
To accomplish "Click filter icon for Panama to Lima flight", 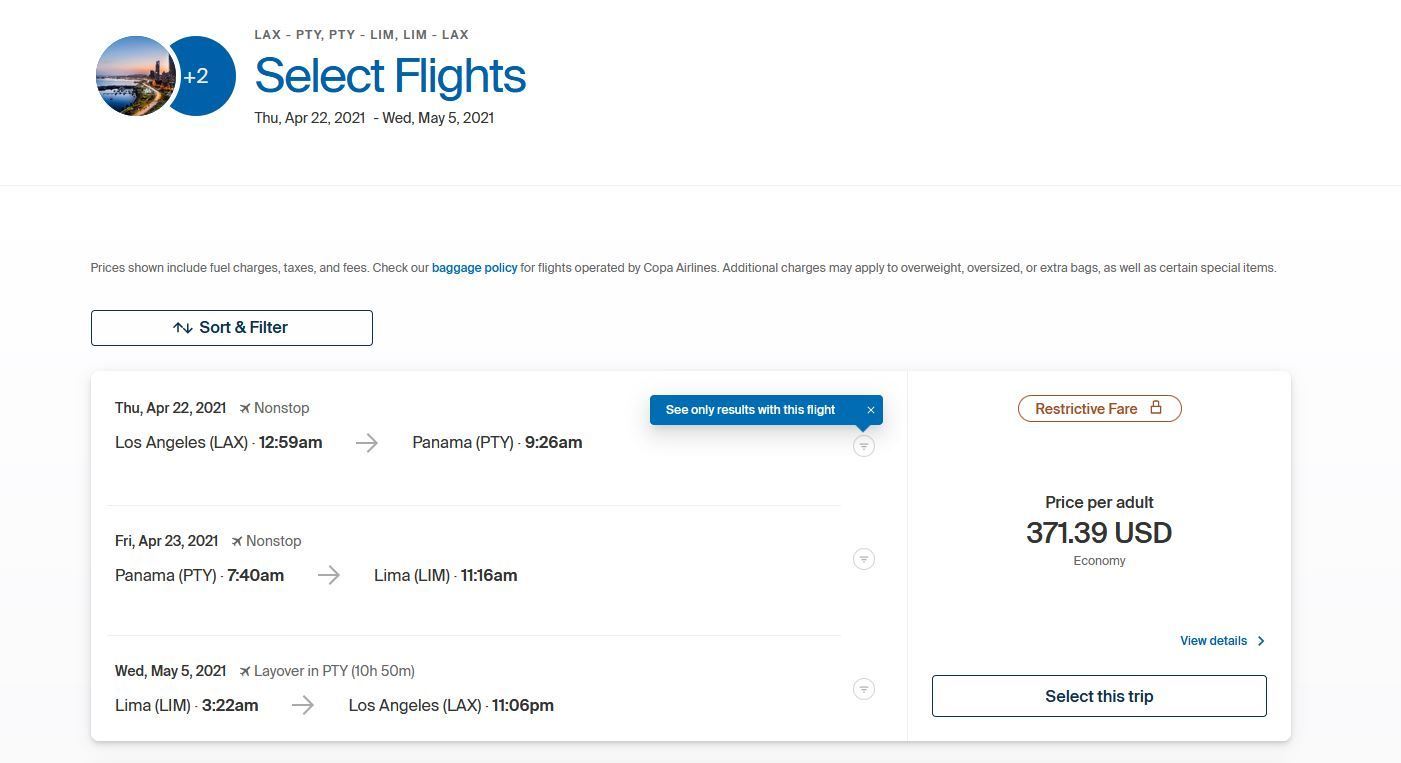I will tap(864, 559).
